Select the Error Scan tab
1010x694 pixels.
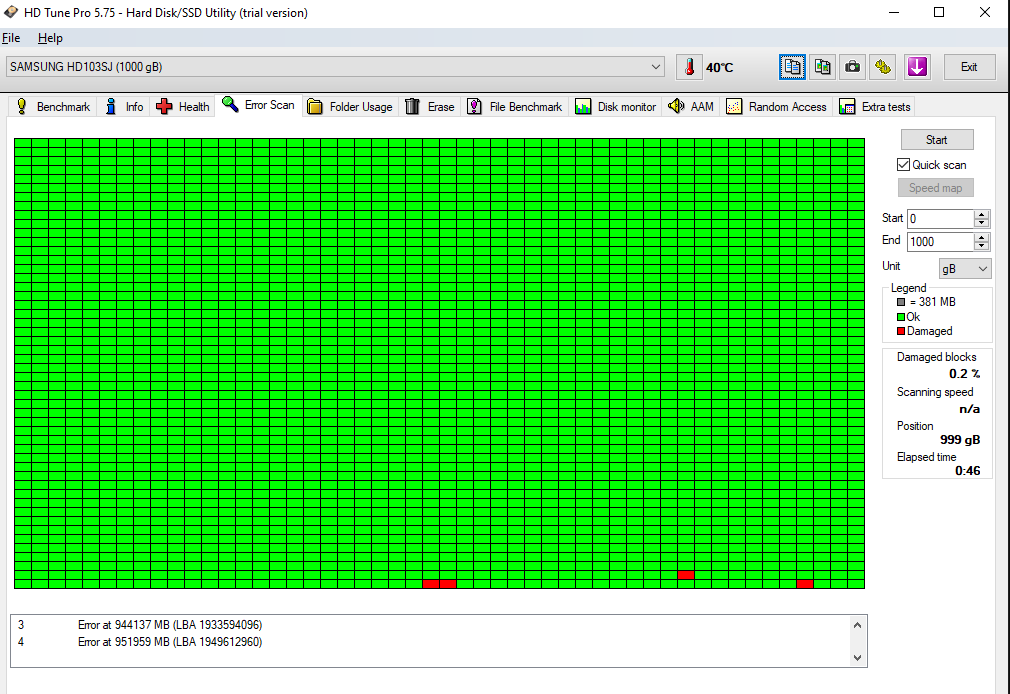pos(258,105)
